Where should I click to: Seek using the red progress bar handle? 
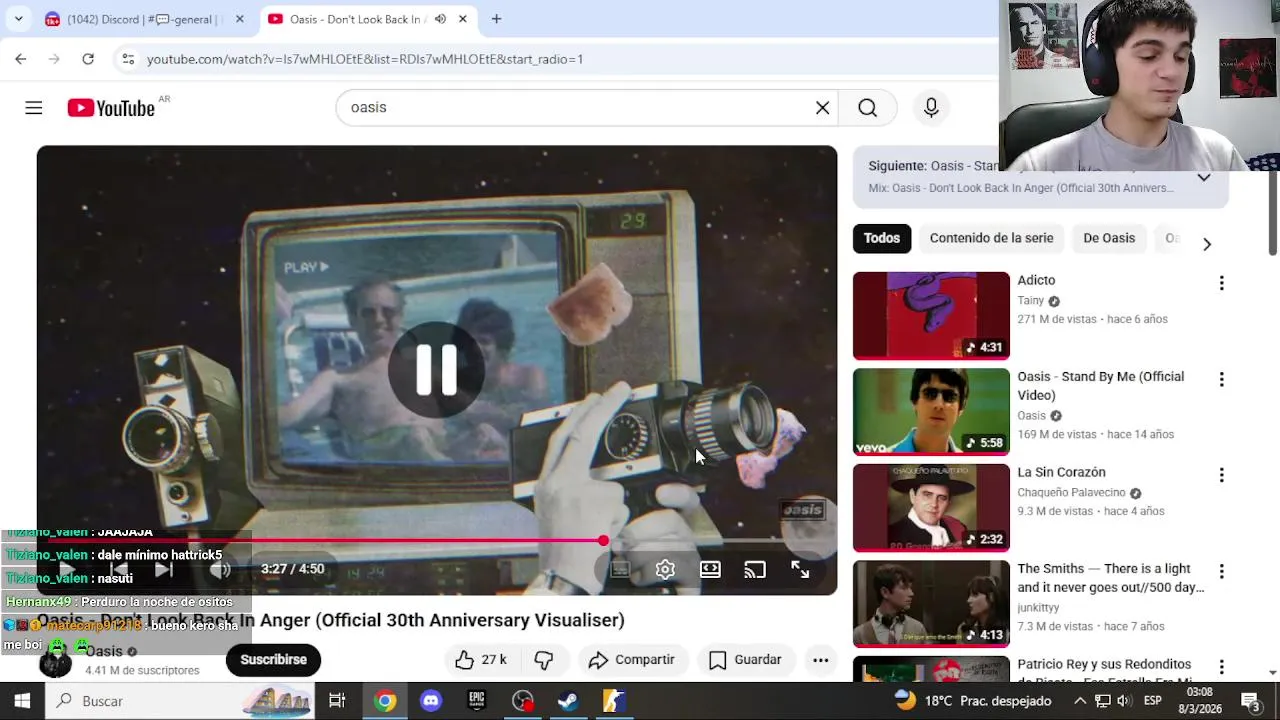pos(603,541)
